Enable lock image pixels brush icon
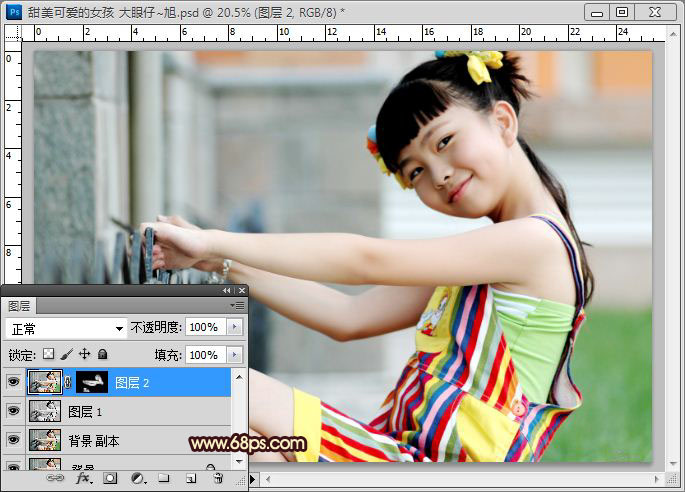 coord(66,354)
